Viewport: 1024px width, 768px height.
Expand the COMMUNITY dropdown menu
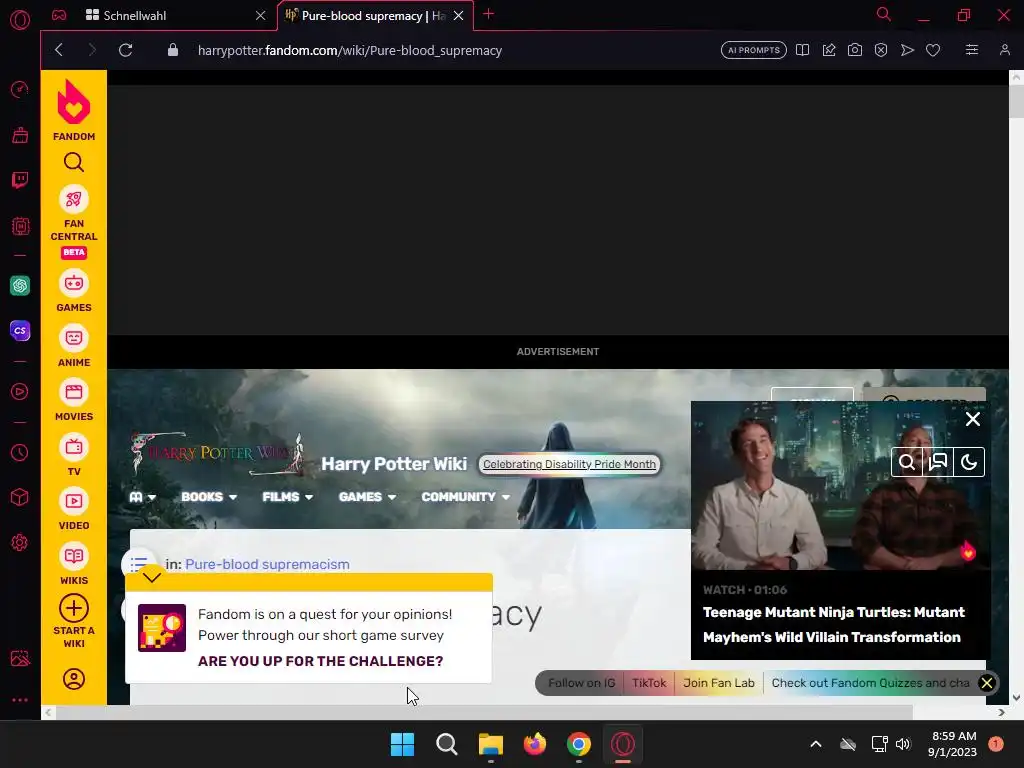(x=466, y=497)
